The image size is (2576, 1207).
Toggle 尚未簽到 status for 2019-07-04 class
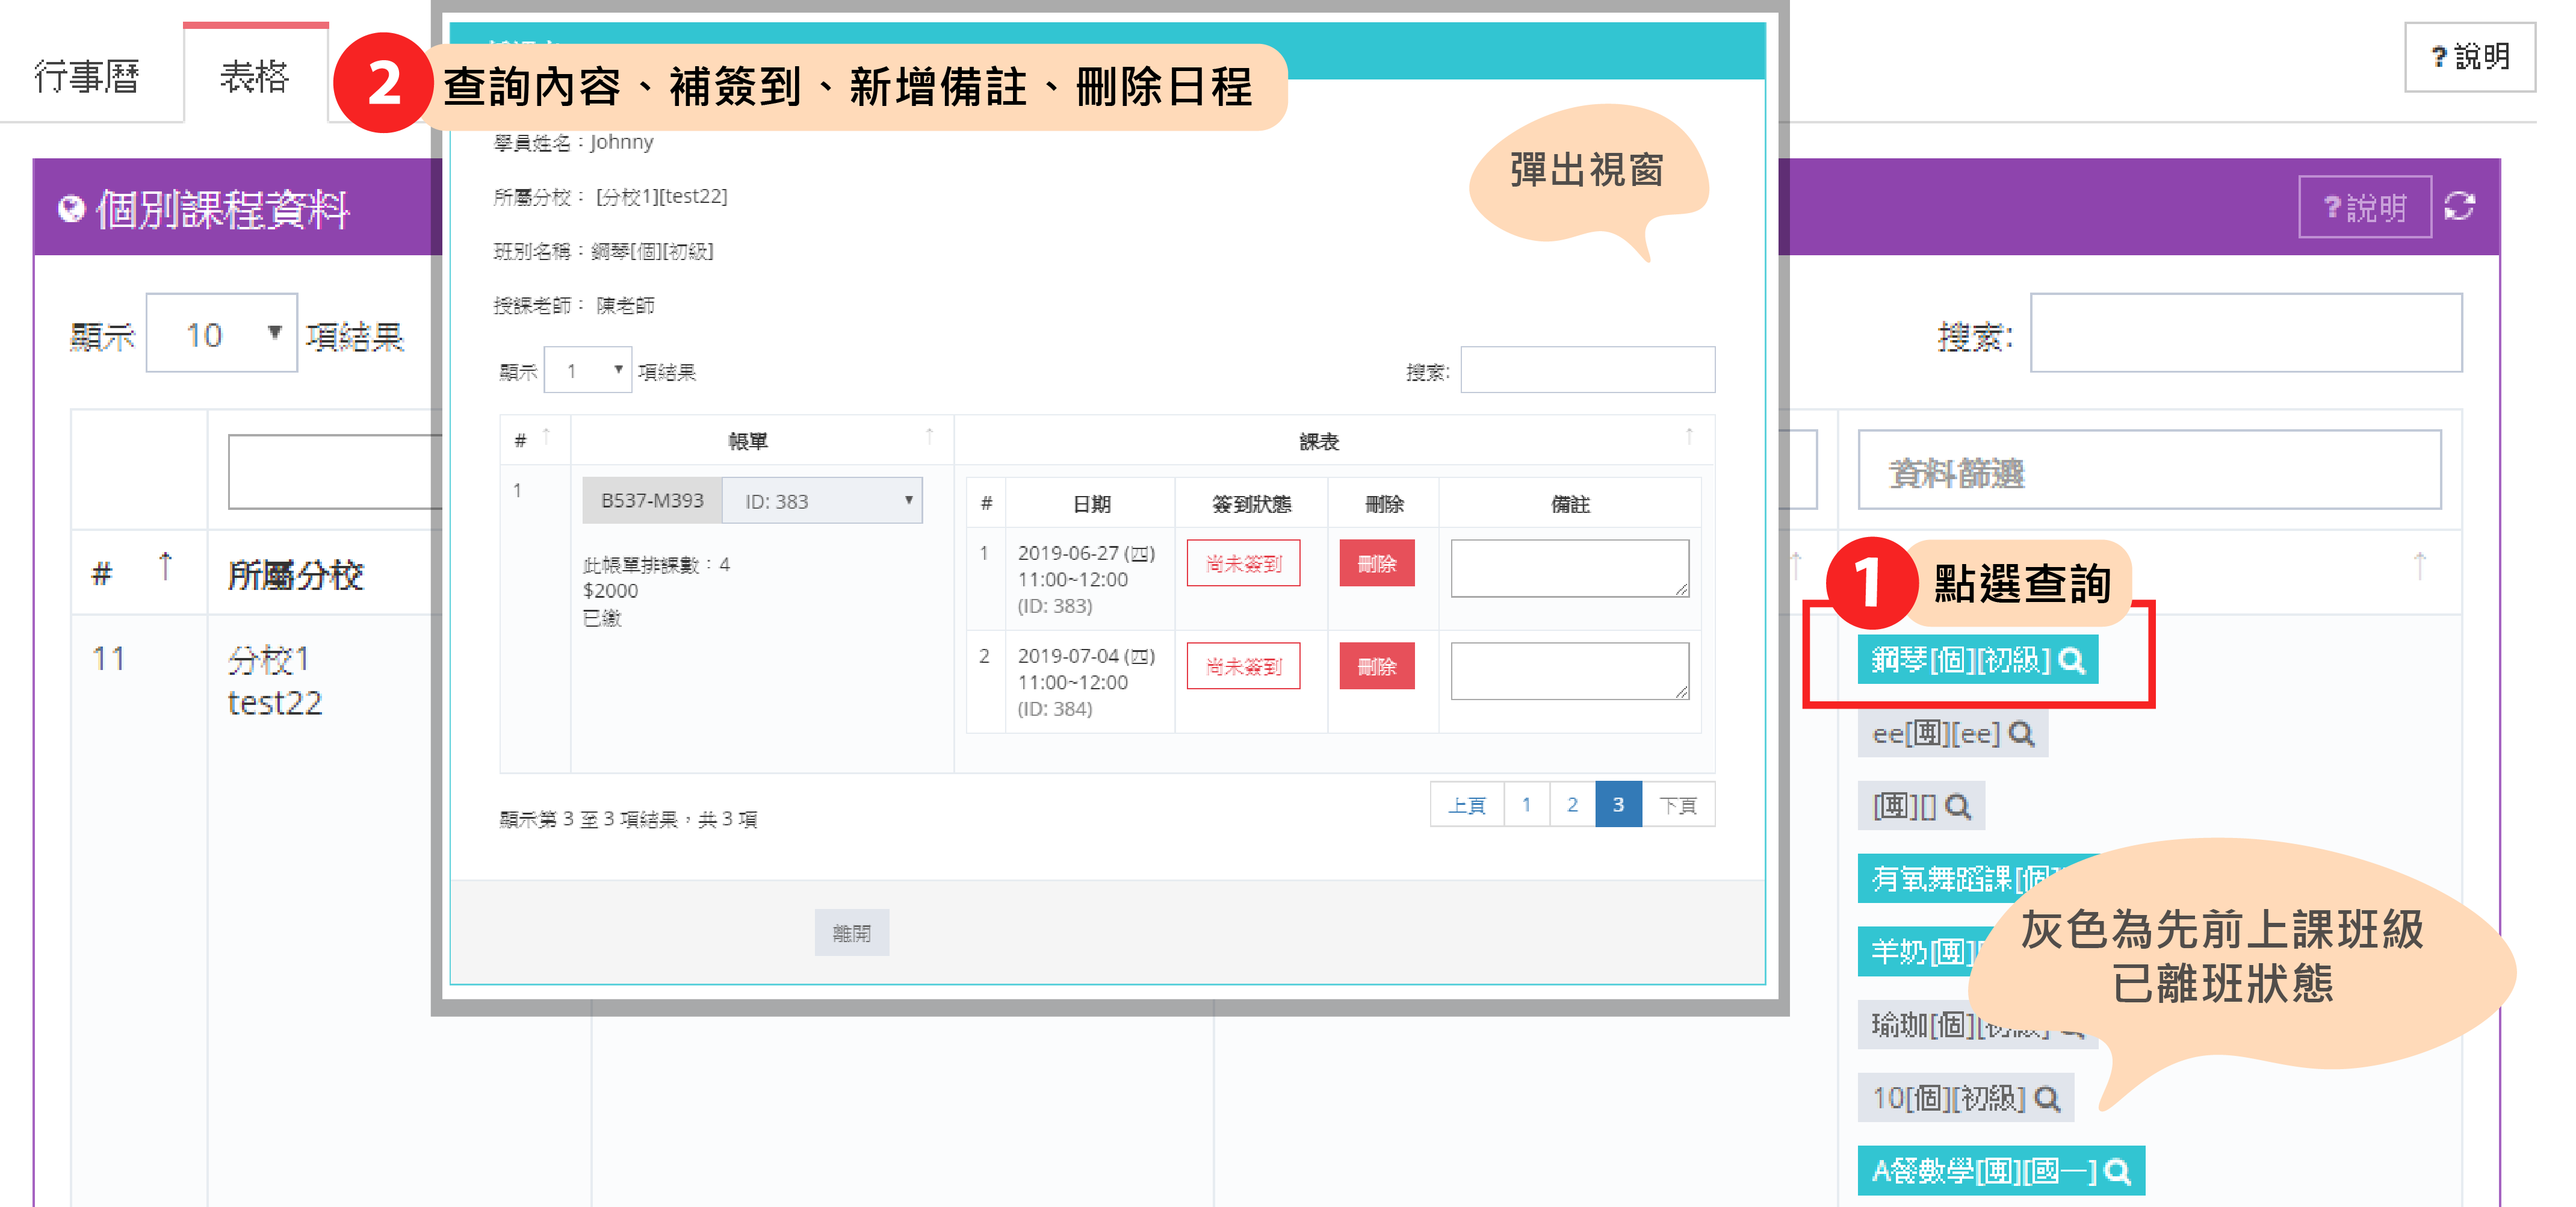[1243, 666]
